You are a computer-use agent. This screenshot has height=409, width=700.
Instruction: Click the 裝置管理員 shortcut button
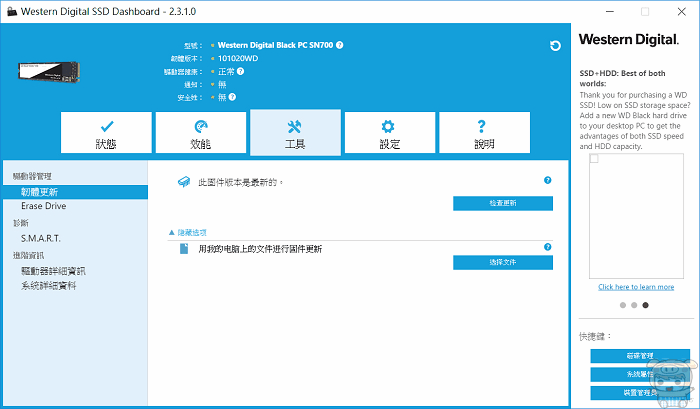[x=640, y=393]
